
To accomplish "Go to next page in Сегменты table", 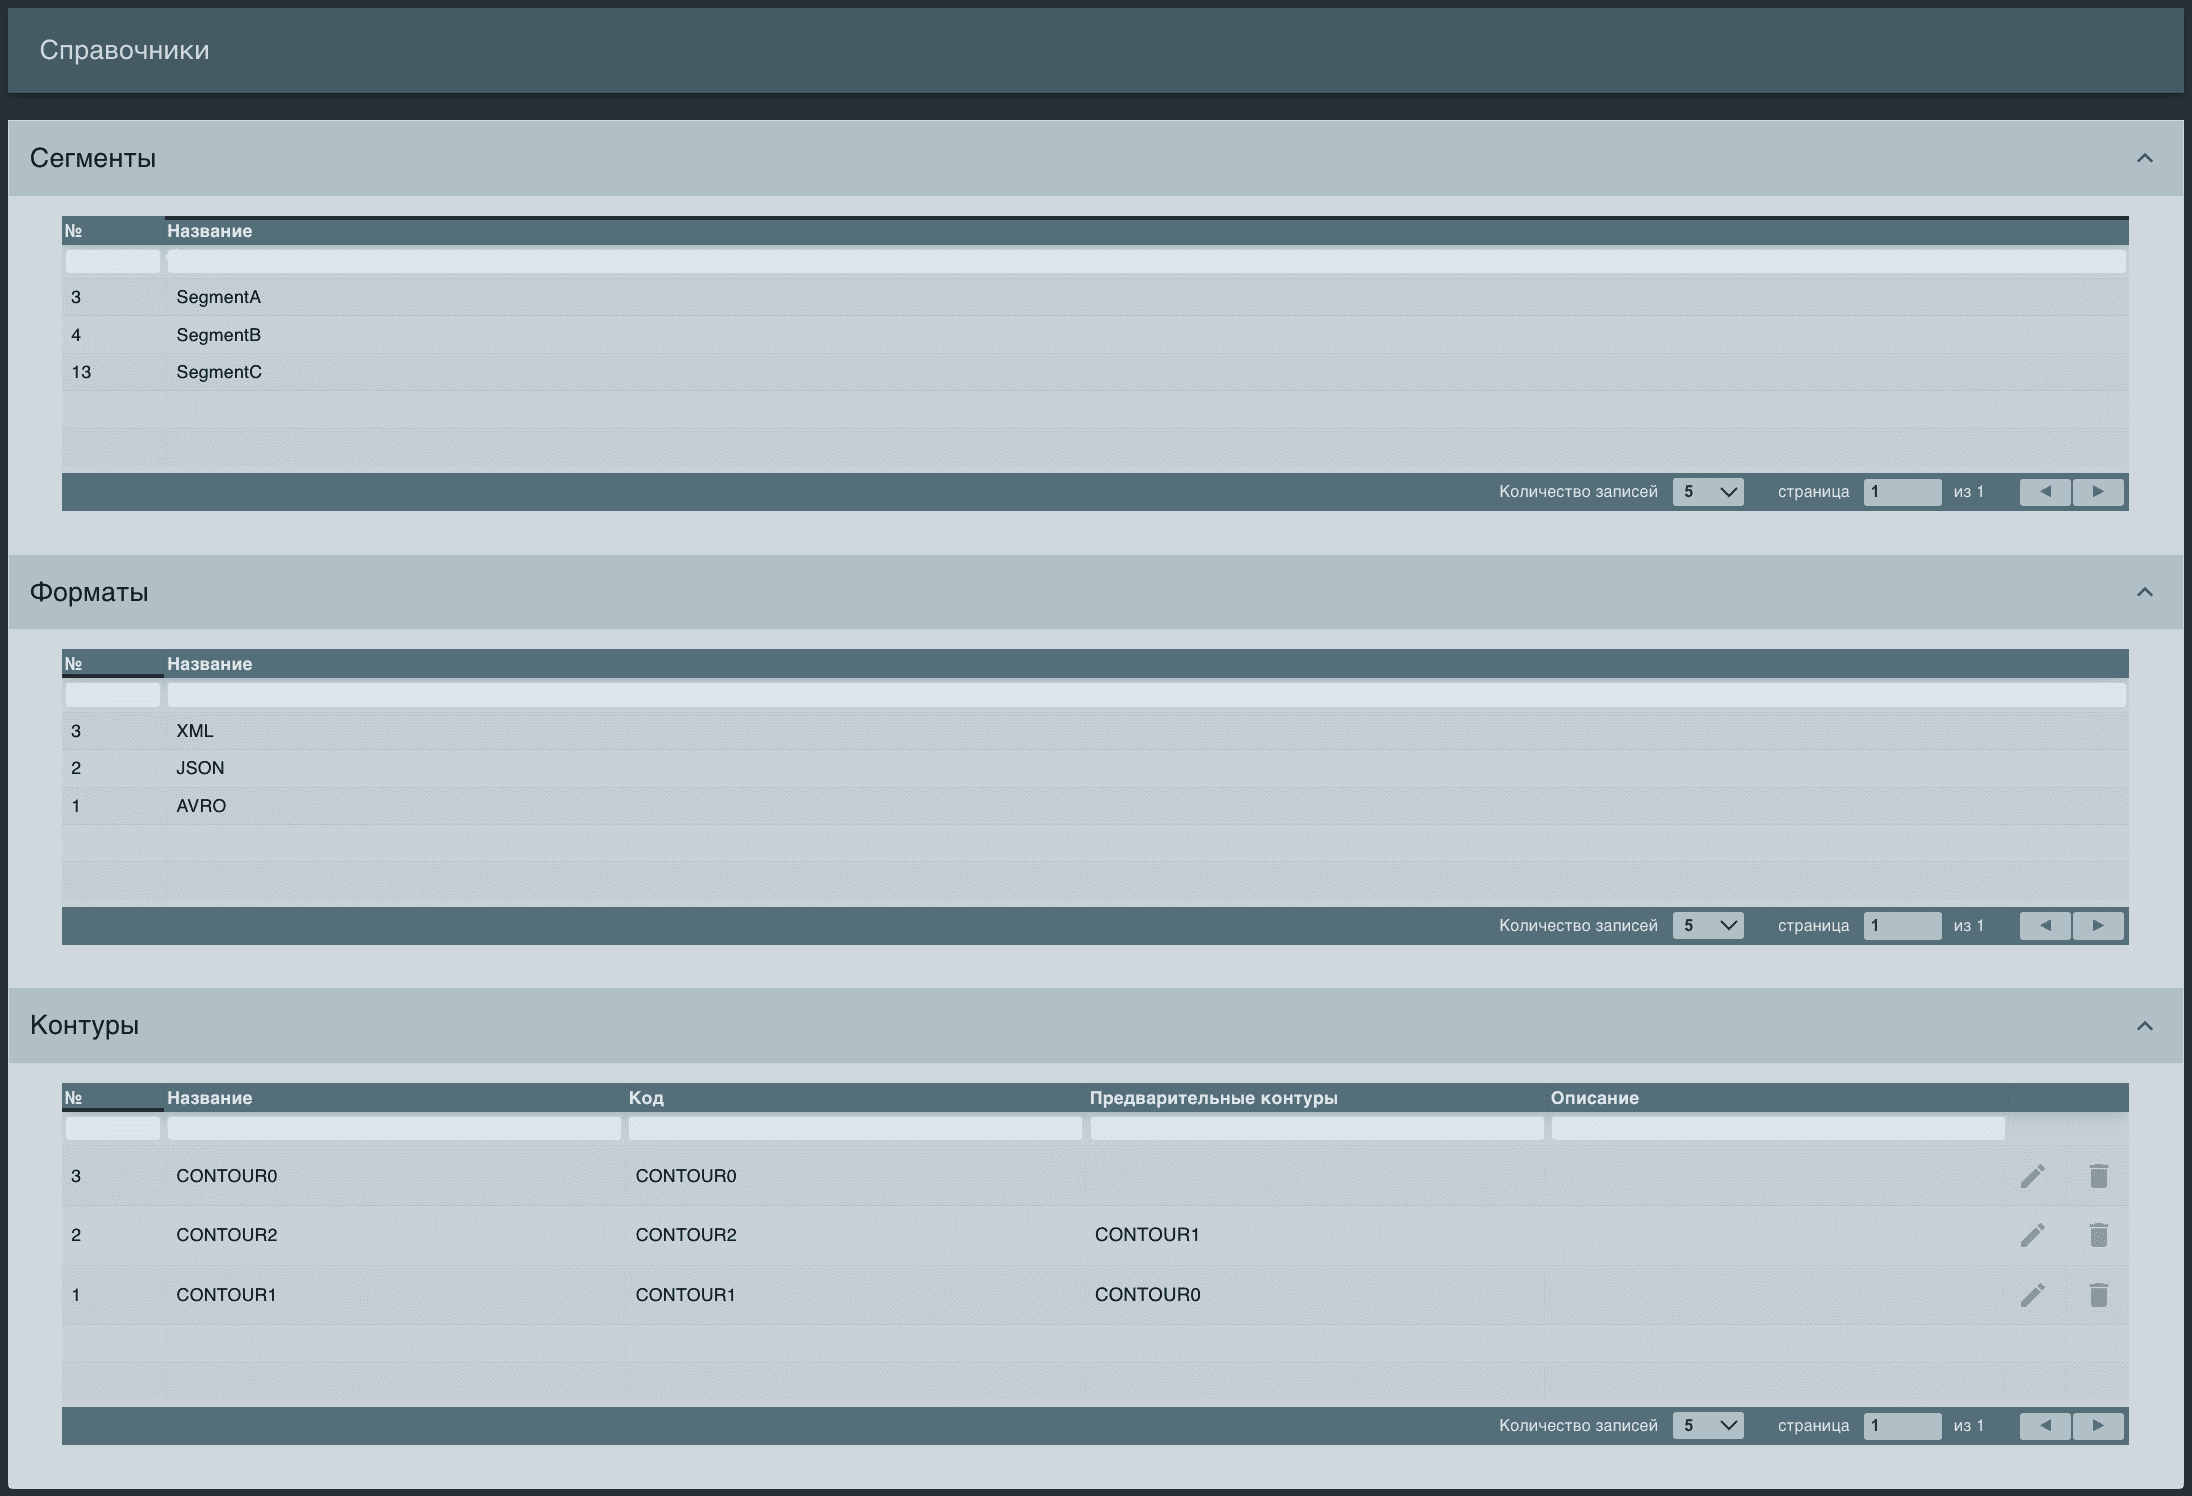I will click(2097, 492).
